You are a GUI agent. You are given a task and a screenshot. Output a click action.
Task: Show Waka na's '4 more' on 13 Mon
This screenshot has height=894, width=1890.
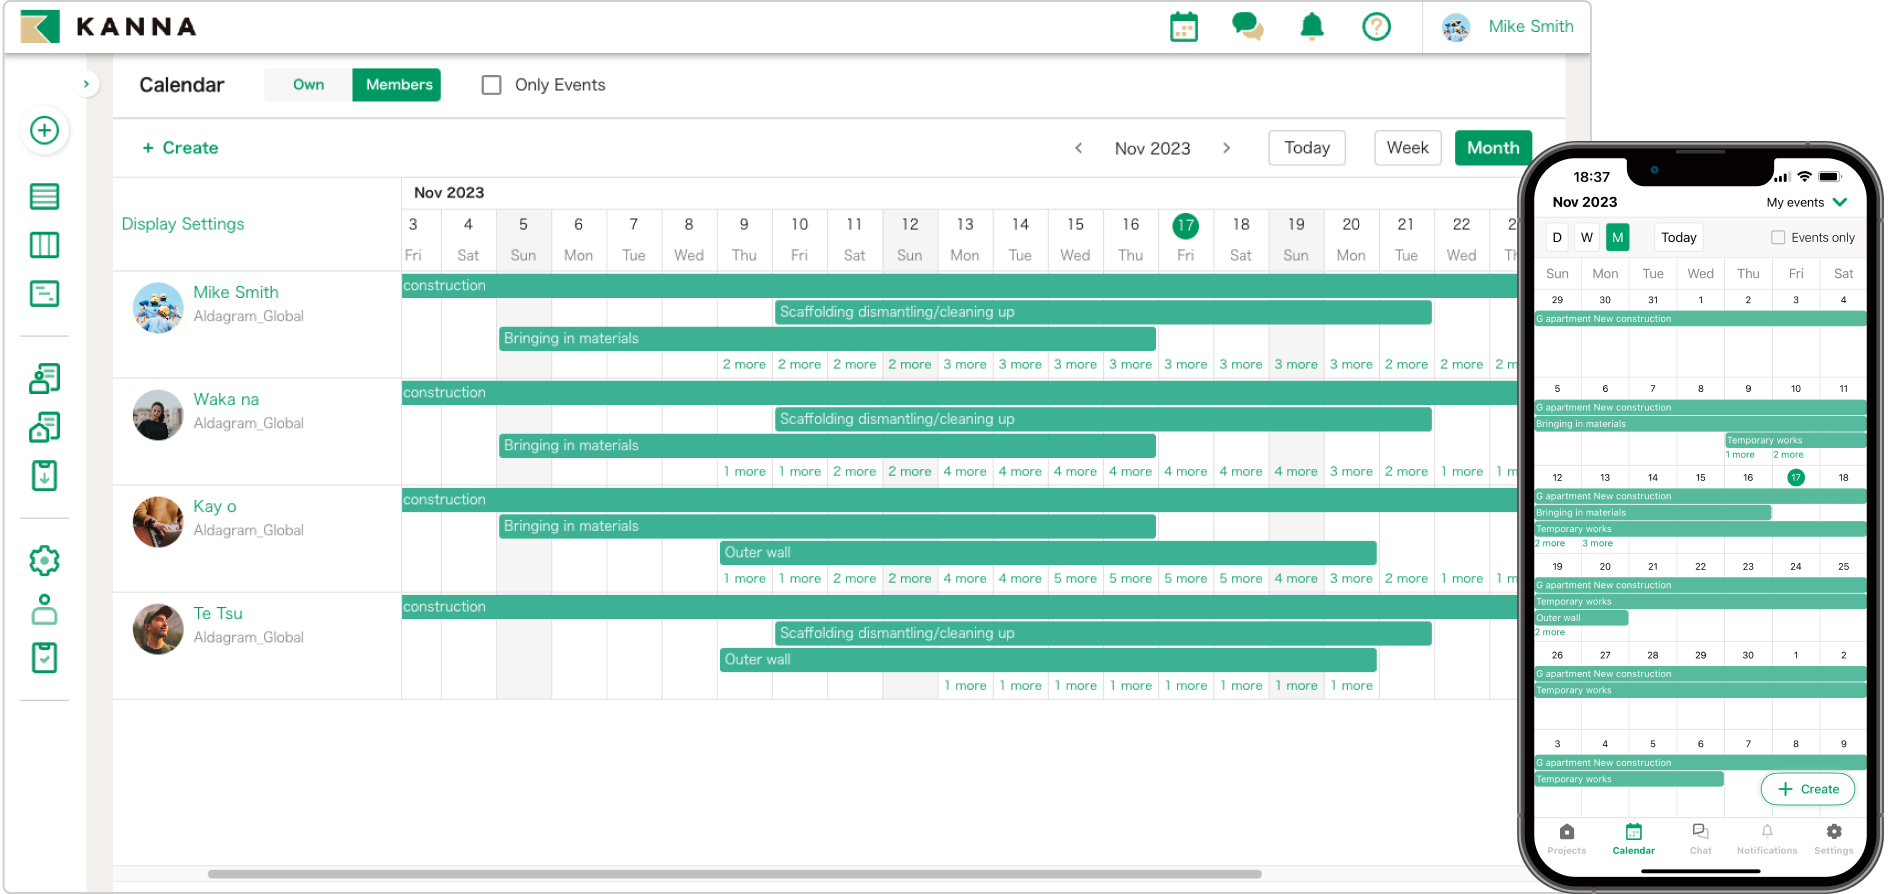[x=964, y=472]
